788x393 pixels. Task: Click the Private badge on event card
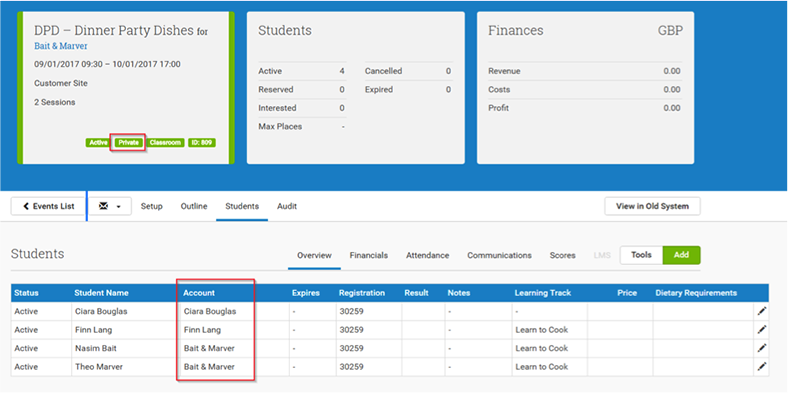129,143
